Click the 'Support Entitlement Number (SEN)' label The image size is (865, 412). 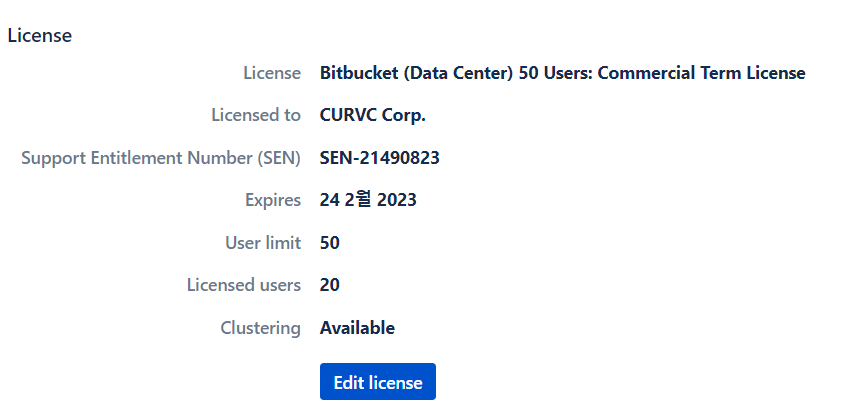pyautogui.click(x=161, y=158)
